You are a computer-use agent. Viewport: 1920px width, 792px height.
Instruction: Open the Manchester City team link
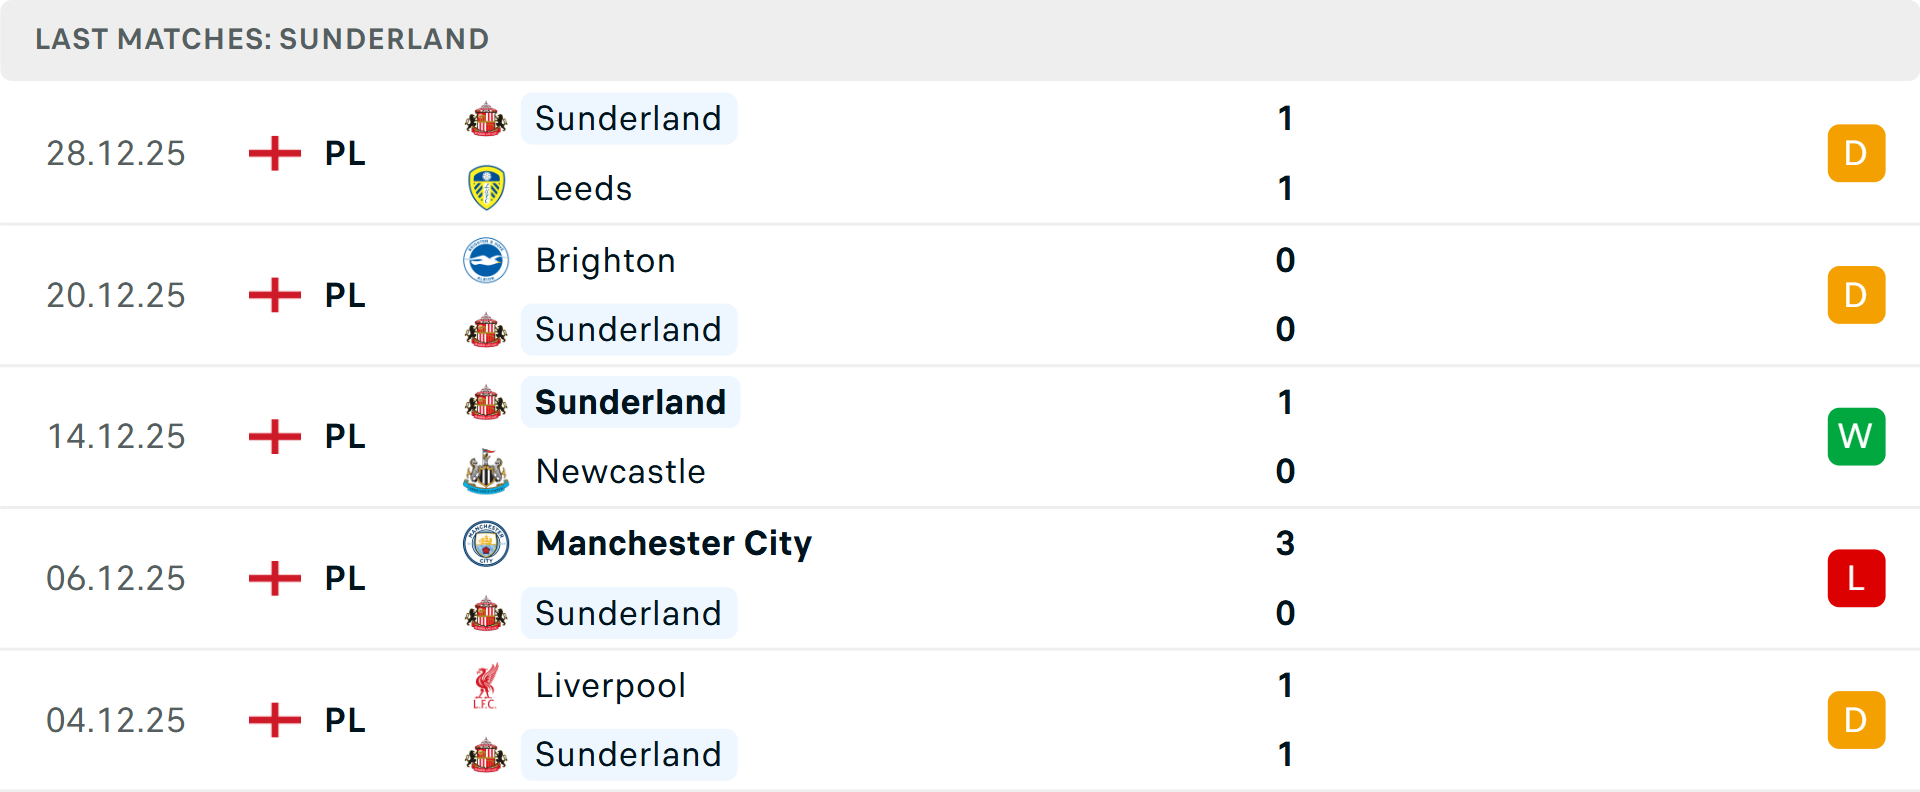[x=673, y=543]
